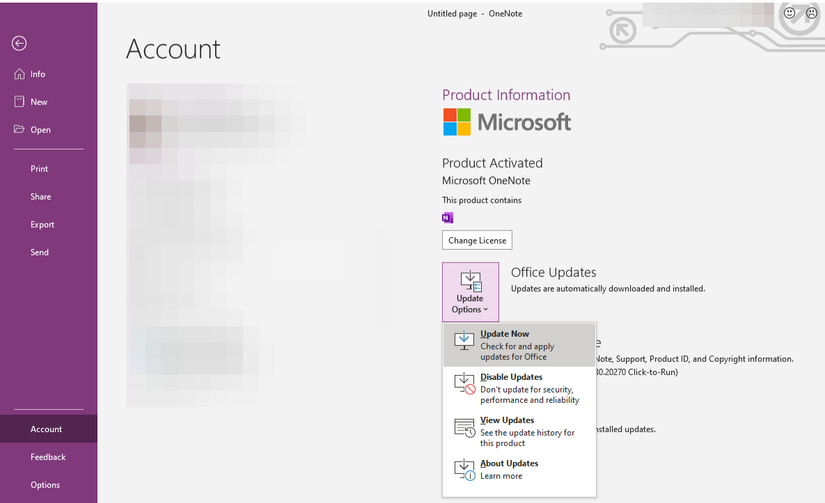The width and height of the screenshot is (825, 503).
Task: Go to the Export section
Action: pyautogui.click(x=42, y=225)
